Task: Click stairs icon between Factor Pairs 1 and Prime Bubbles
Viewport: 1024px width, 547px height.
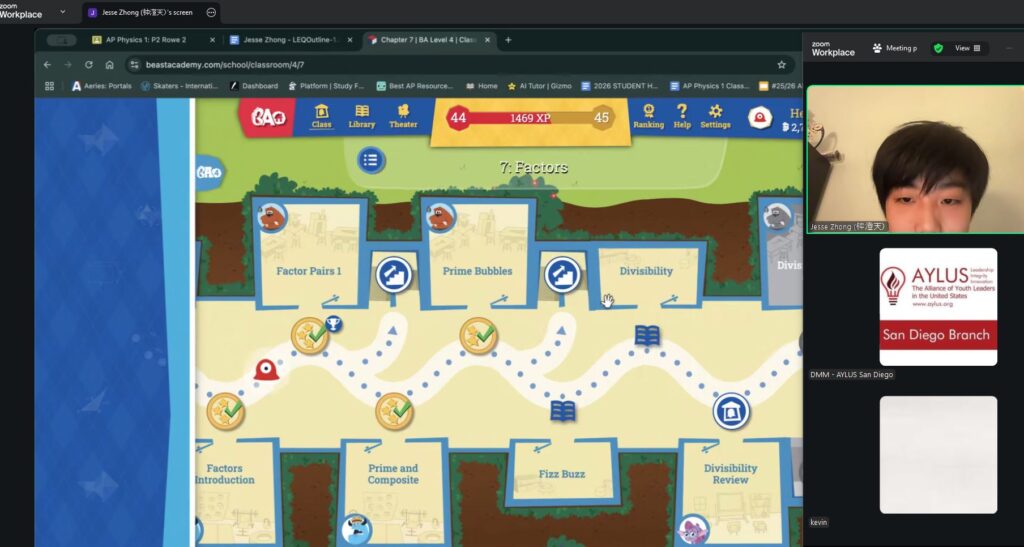Action: tap(393, 274)
